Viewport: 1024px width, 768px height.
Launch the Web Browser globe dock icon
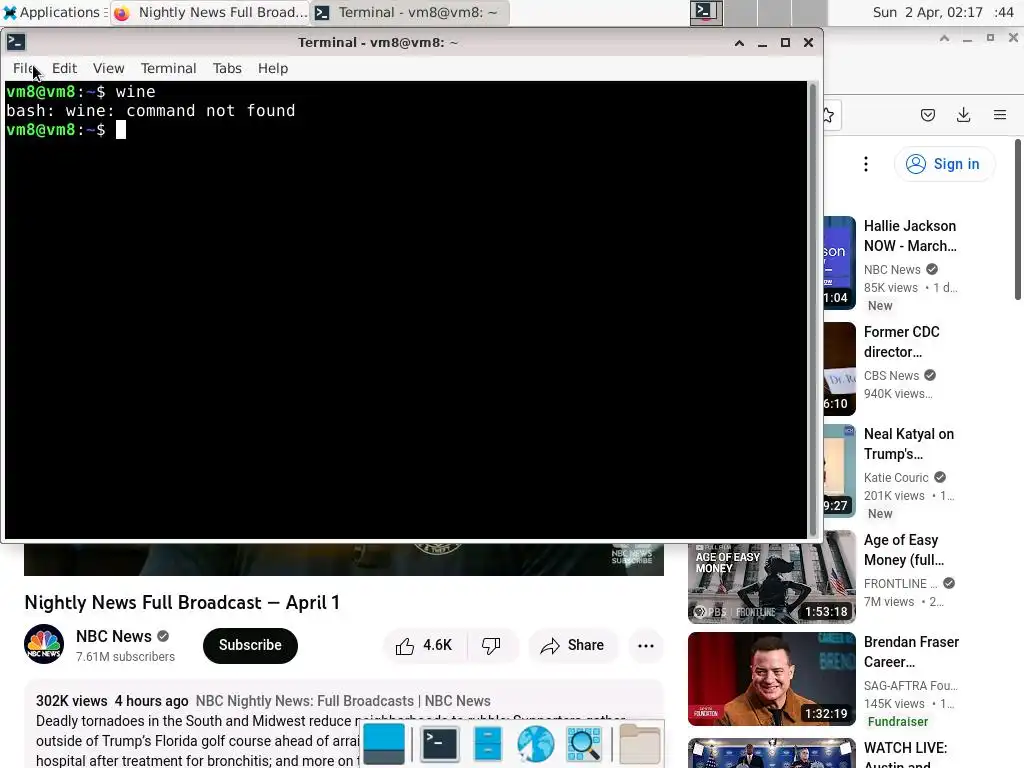535,744
